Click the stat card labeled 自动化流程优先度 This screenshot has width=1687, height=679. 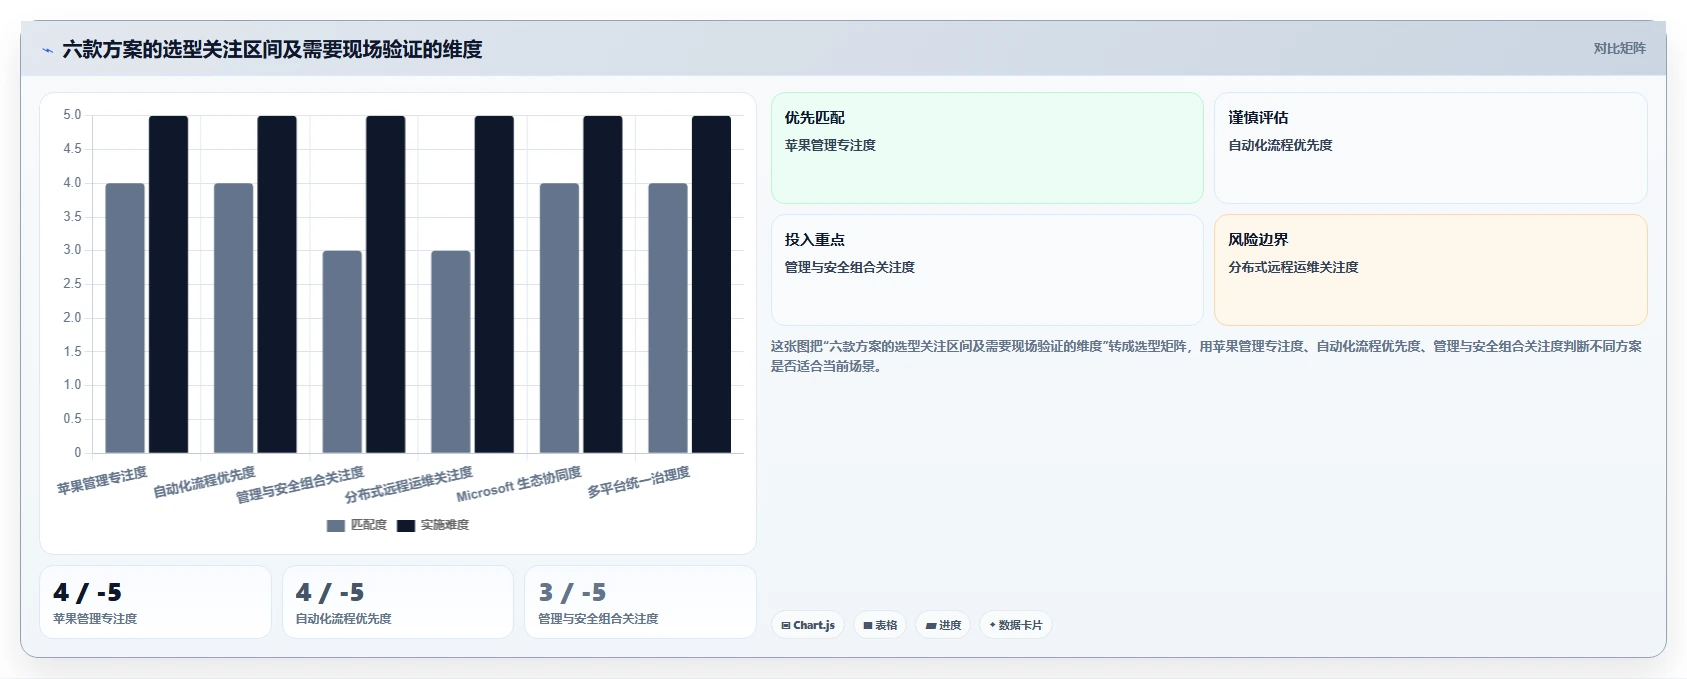(x=398, y=602)
